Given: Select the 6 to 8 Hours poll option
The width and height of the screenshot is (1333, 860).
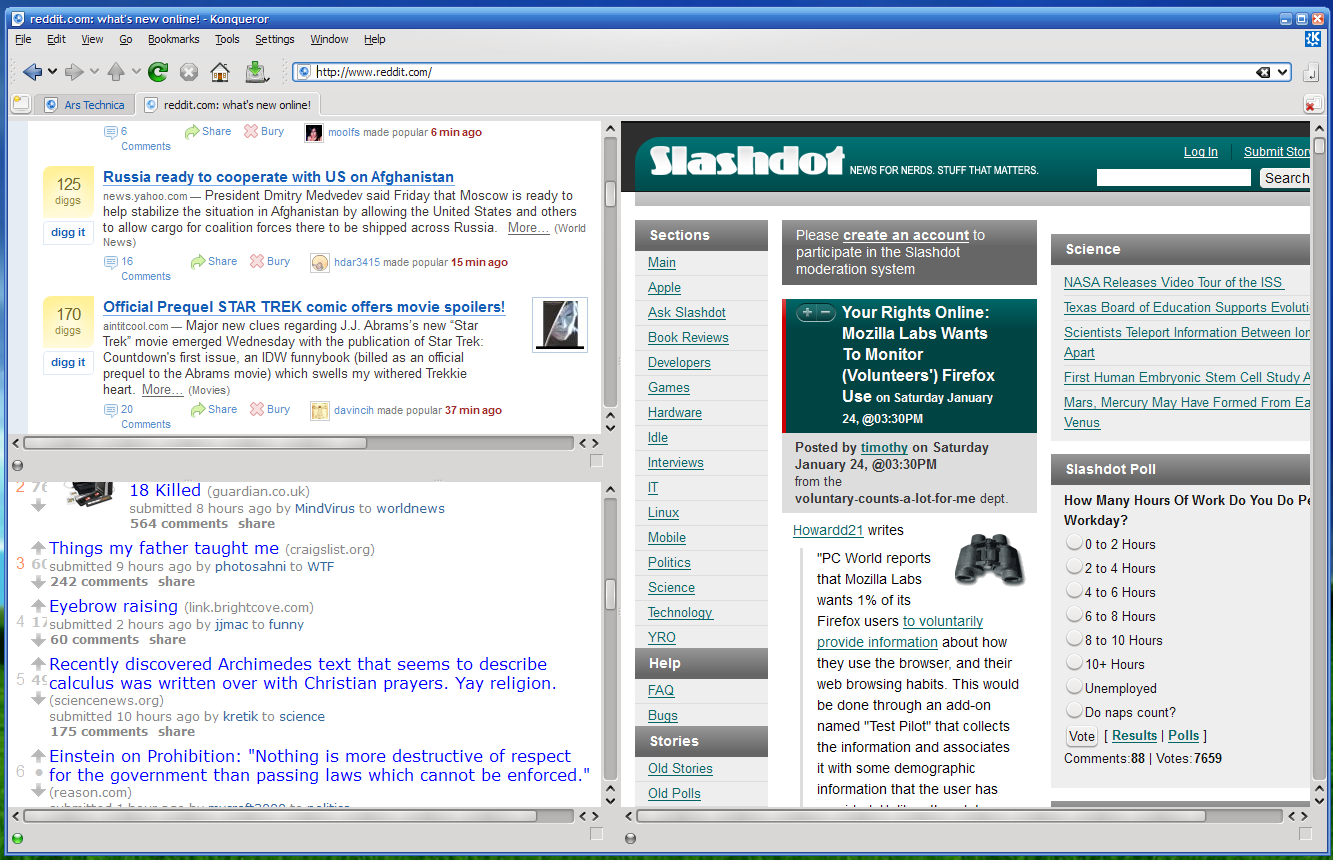Looking at the screenshot, I should coord(1075,615).
